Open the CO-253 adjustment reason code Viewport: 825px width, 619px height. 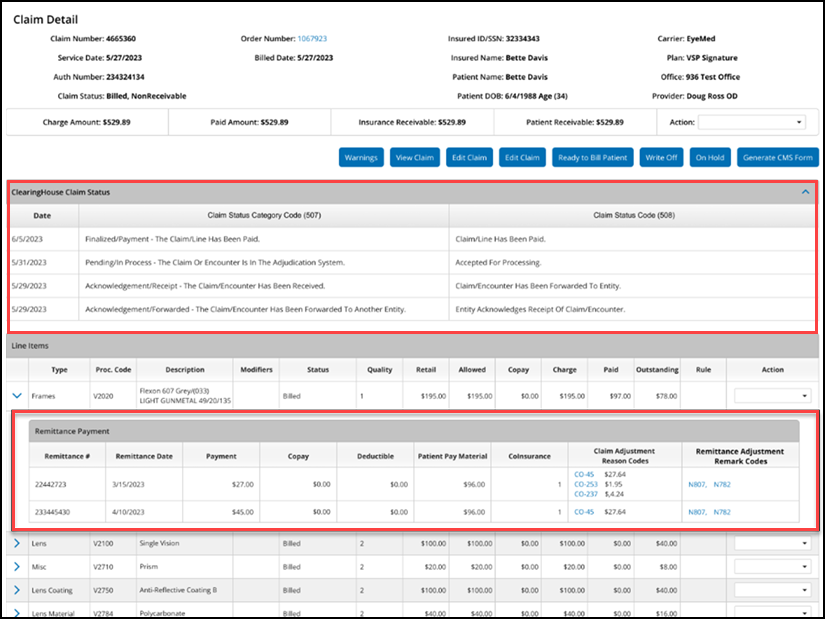(x=586, y=484)
